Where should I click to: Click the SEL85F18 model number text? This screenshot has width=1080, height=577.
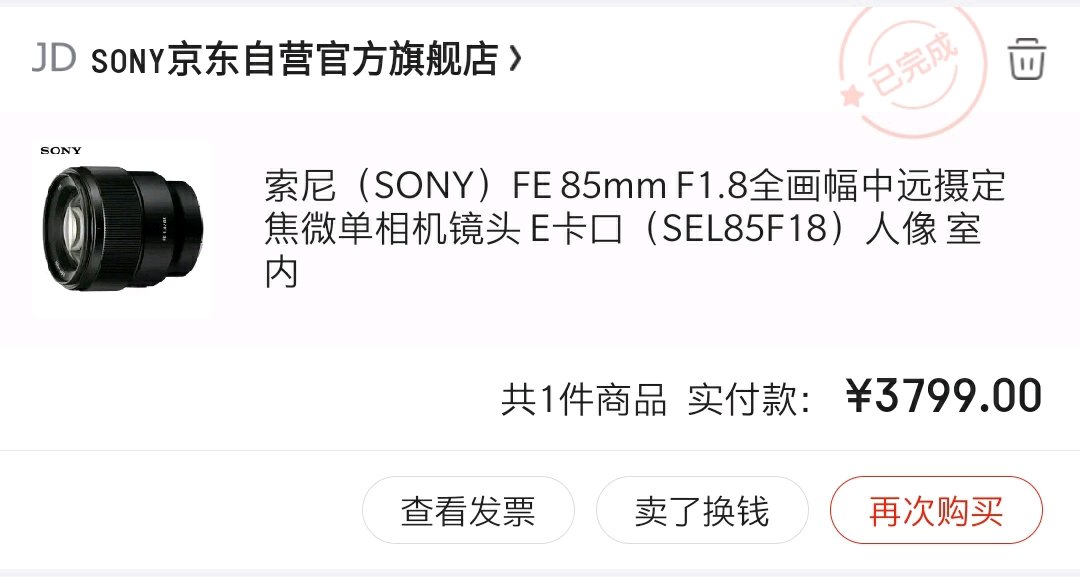tap(753, 230)
